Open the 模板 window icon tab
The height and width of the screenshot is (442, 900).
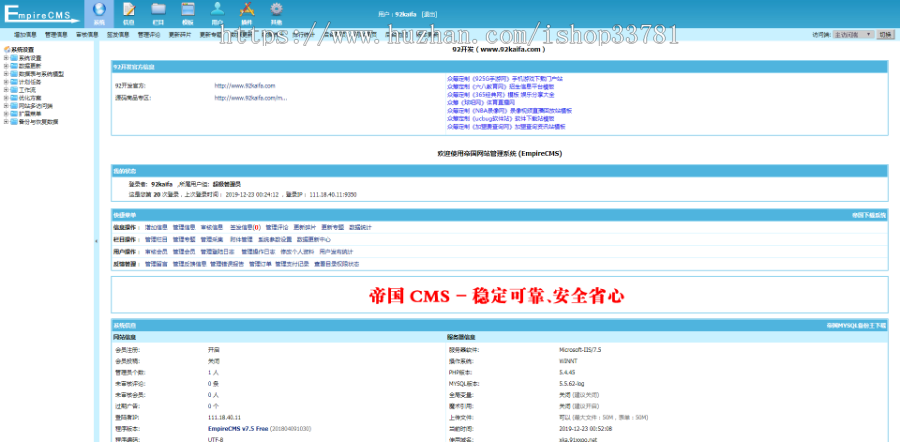click(188, 13)
